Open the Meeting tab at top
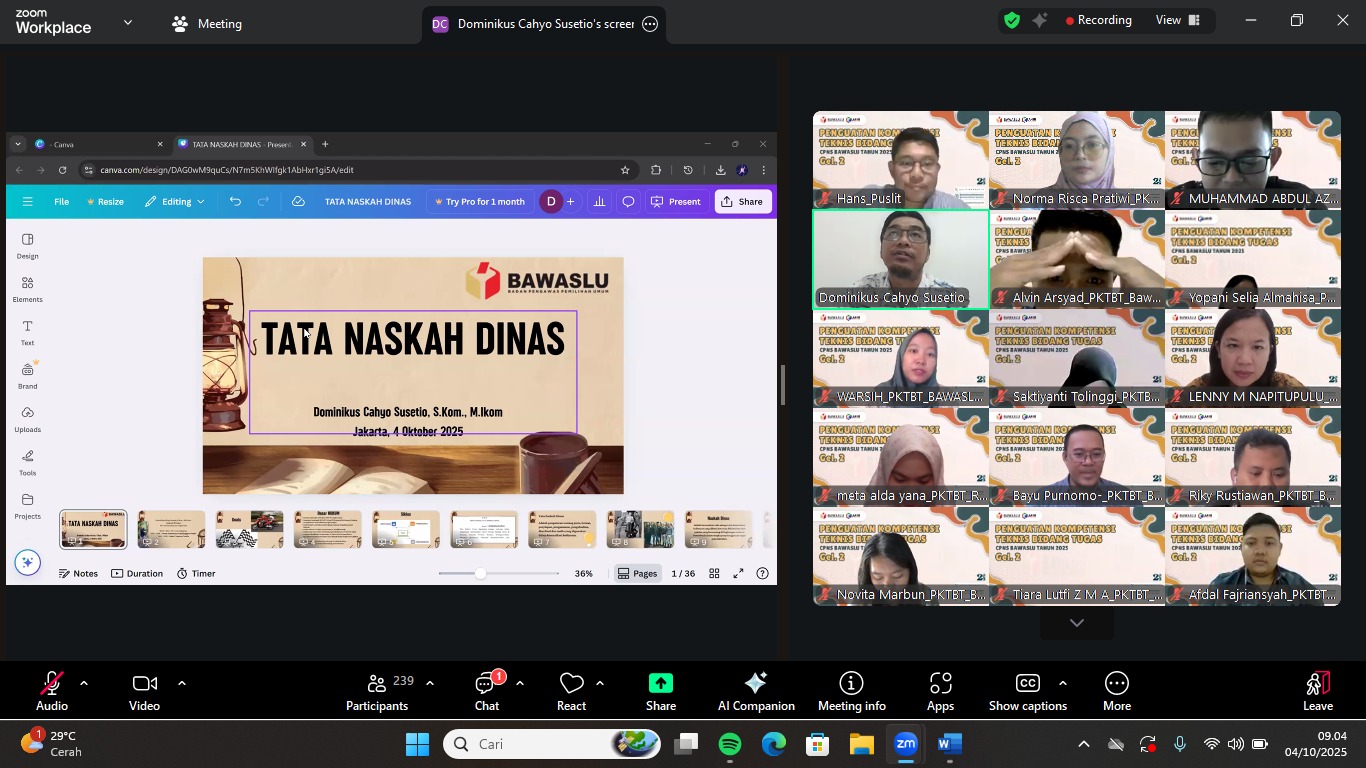Viewport: 1366px width, 768px height. click(207, 24)
